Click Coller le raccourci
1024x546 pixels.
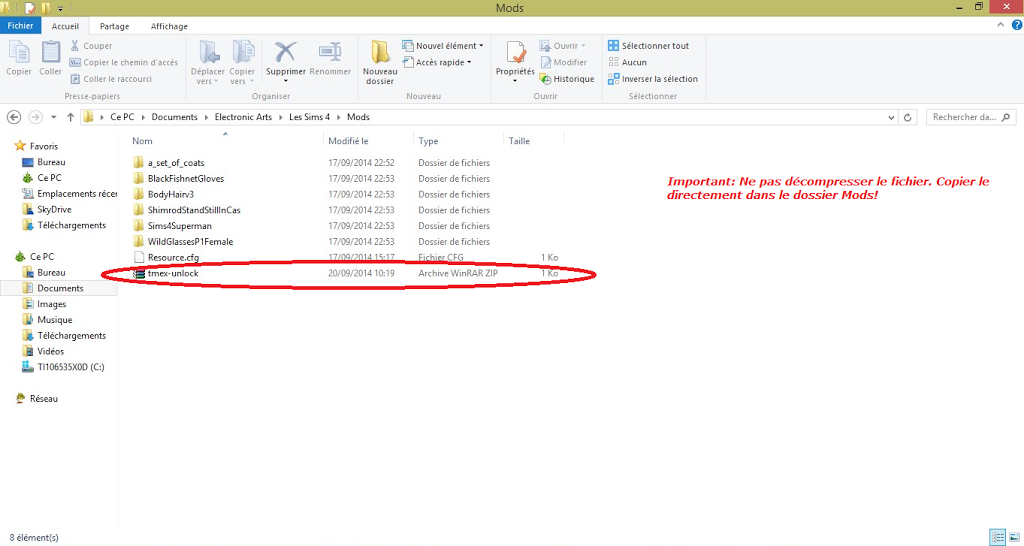(x=110, y=78)
